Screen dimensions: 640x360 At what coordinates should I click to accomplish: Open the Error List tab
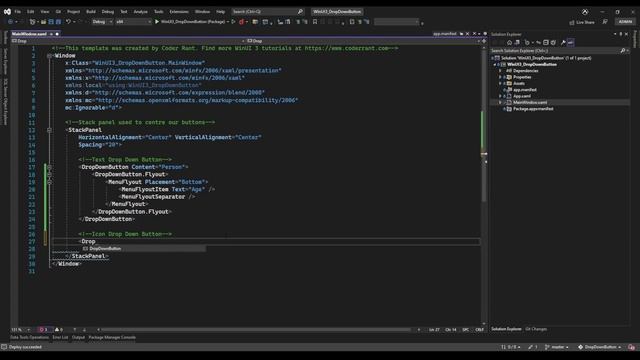(x=60, y=338)
